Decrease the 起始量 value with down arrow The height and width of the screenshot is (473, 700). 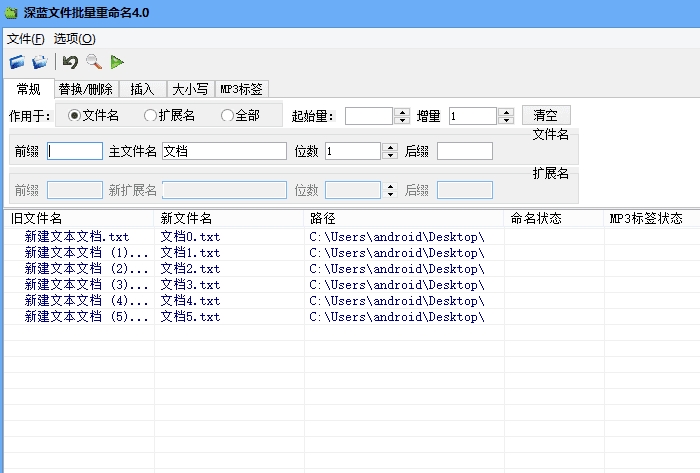click(403, 120)
